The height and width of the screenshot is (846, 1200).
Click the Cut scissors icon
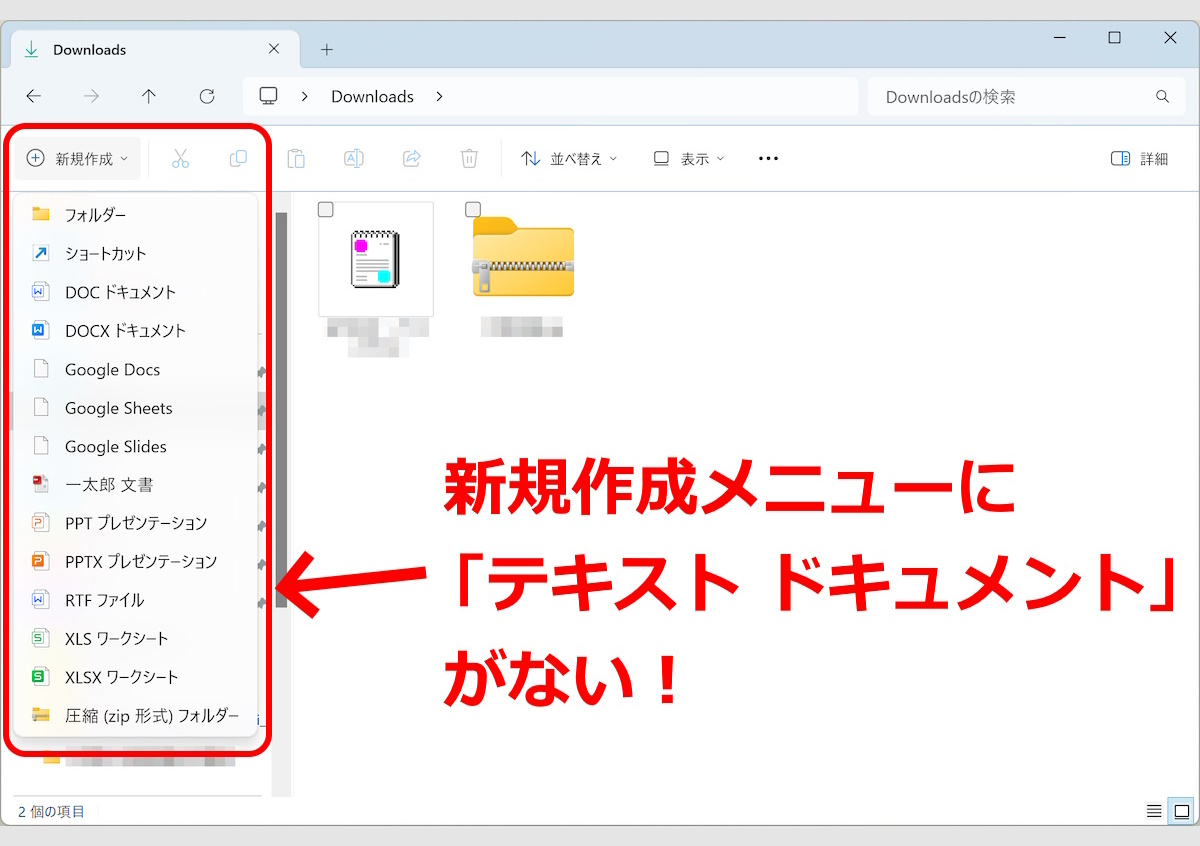point(180,159)
